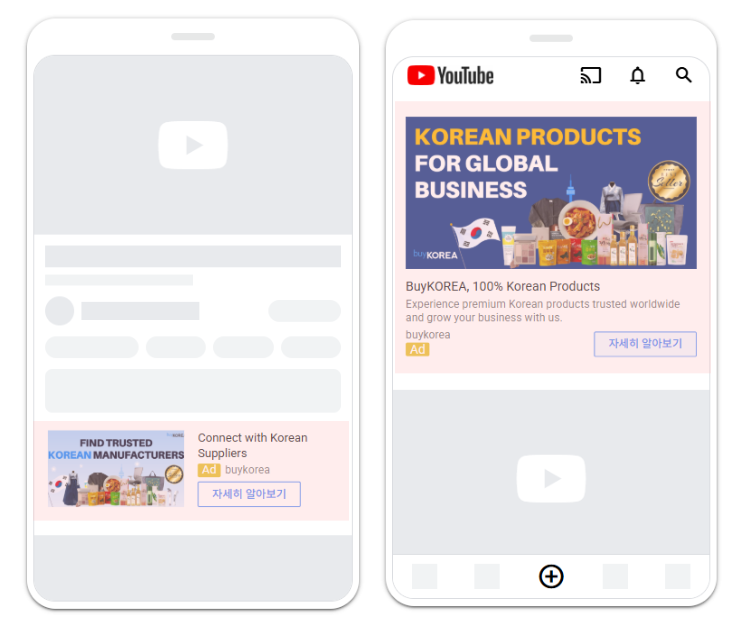Tap the Cast to device icon

pos(591,76)
